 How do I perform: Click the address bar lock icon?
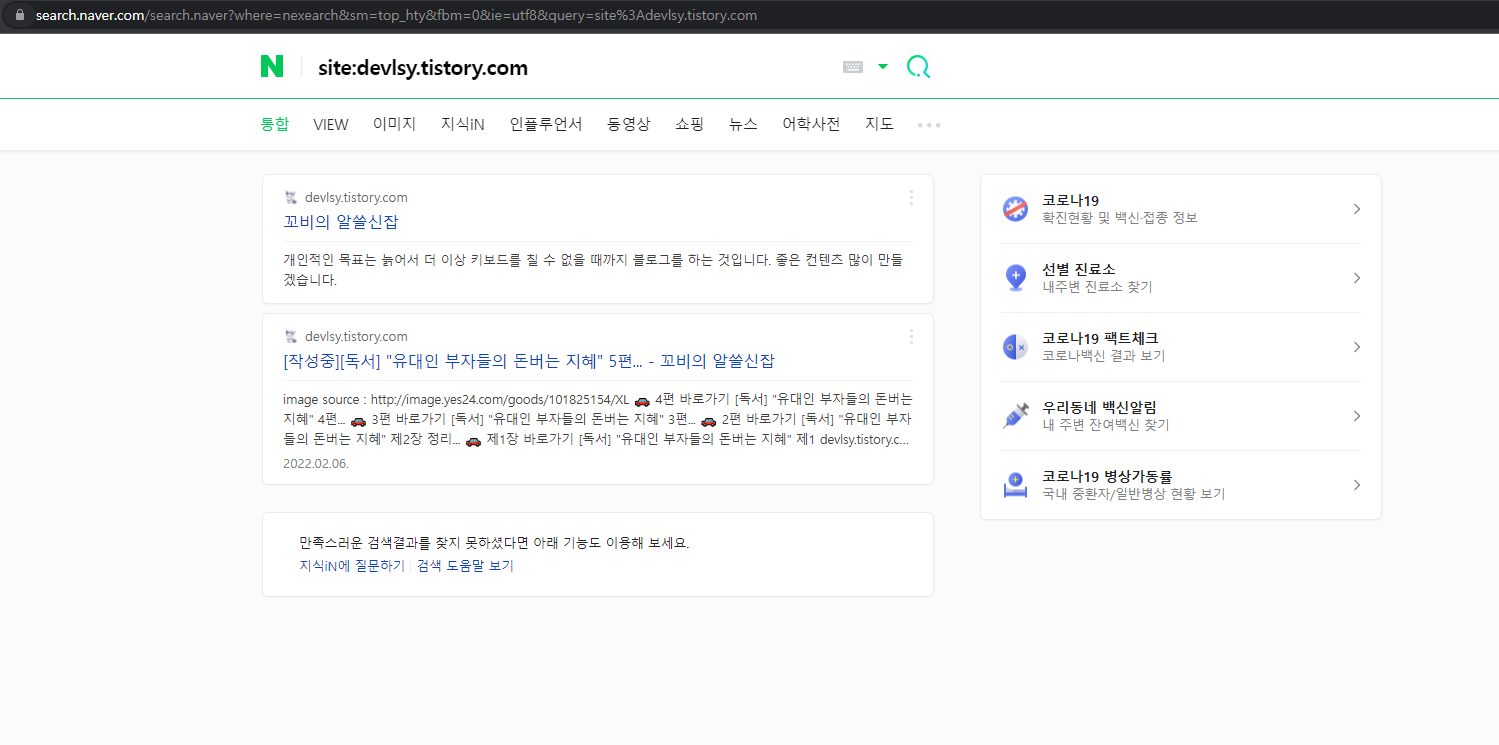pos(18,15)
